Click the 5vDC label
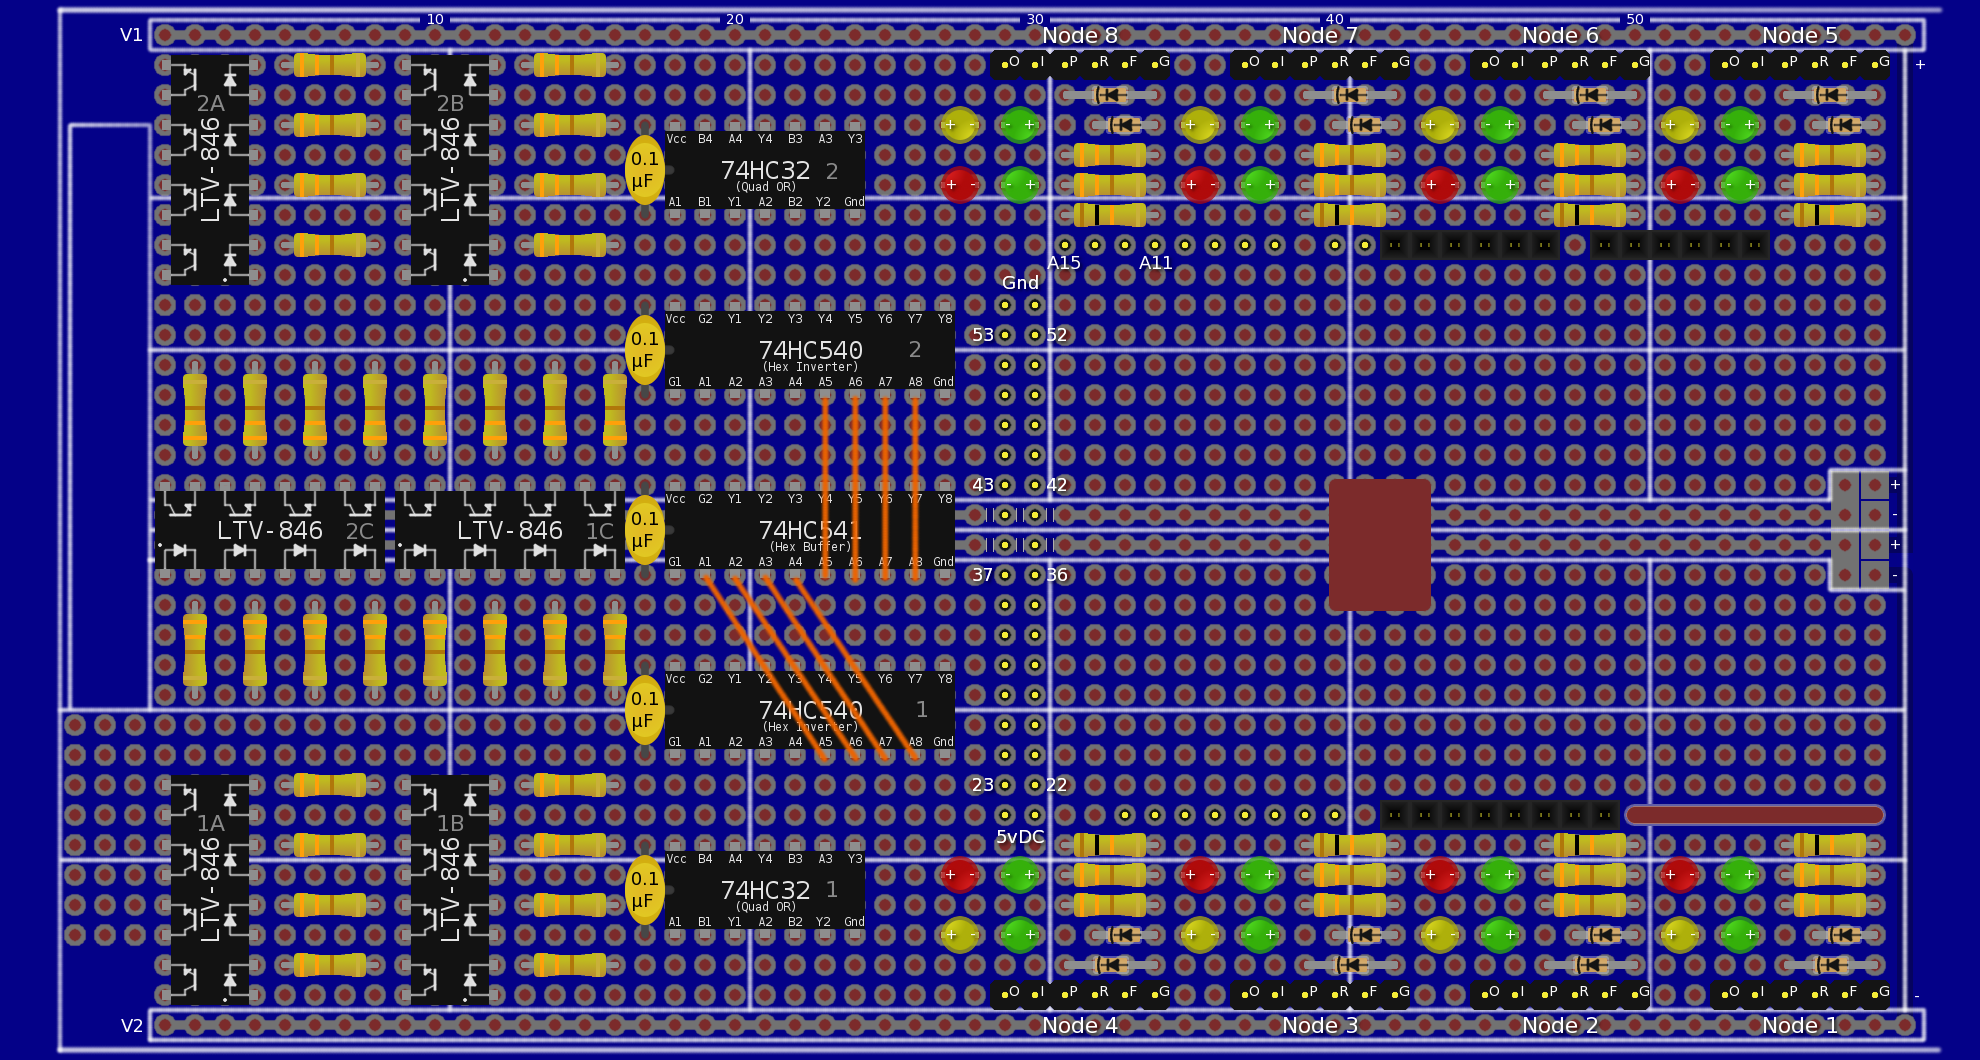Image resolution: width=1980 pixels, height=1060 pixels. pos(1020,837)
